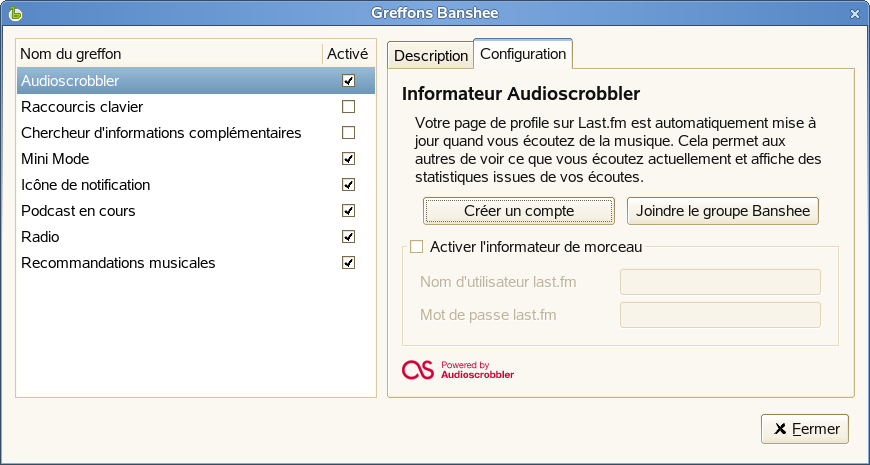
Task: Select the Radio plugin row
Action: 196,237
